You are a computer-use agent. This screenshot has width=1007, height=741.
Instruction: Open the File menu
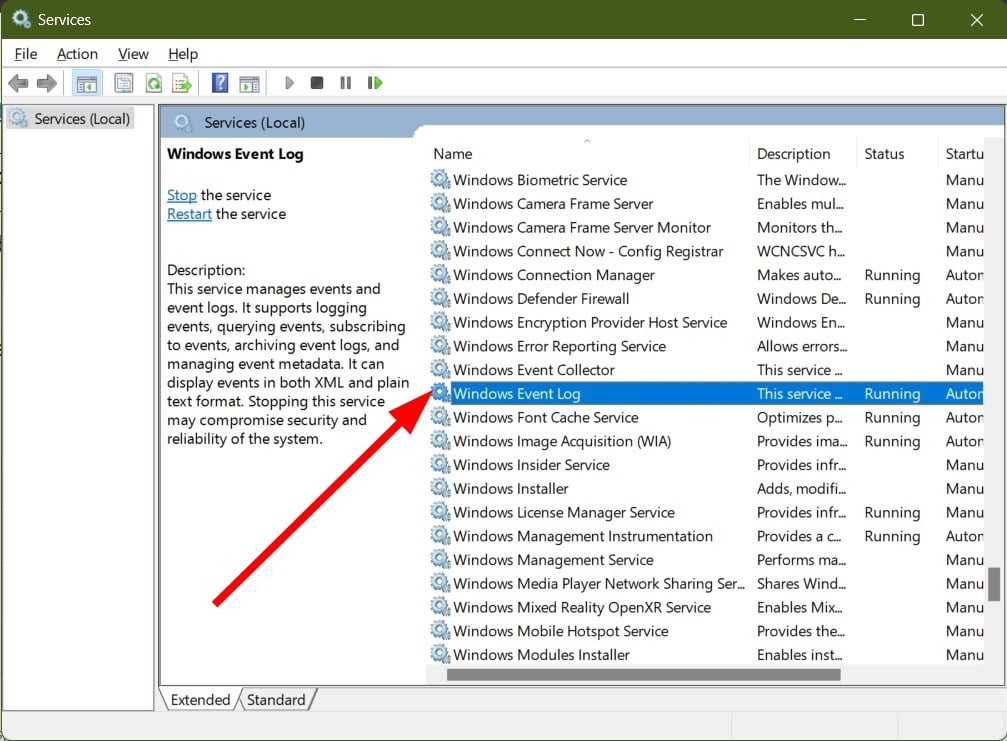click(26, 54)
